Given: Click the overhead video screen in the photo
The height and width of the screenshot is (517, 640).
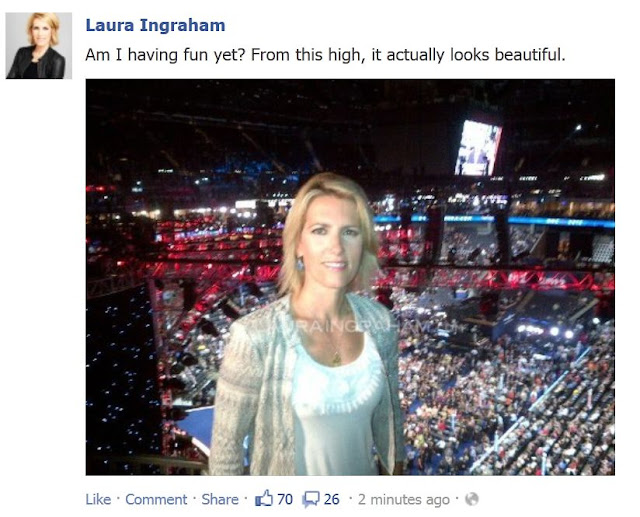Looking at the screenshot, I should coord(478,148).
